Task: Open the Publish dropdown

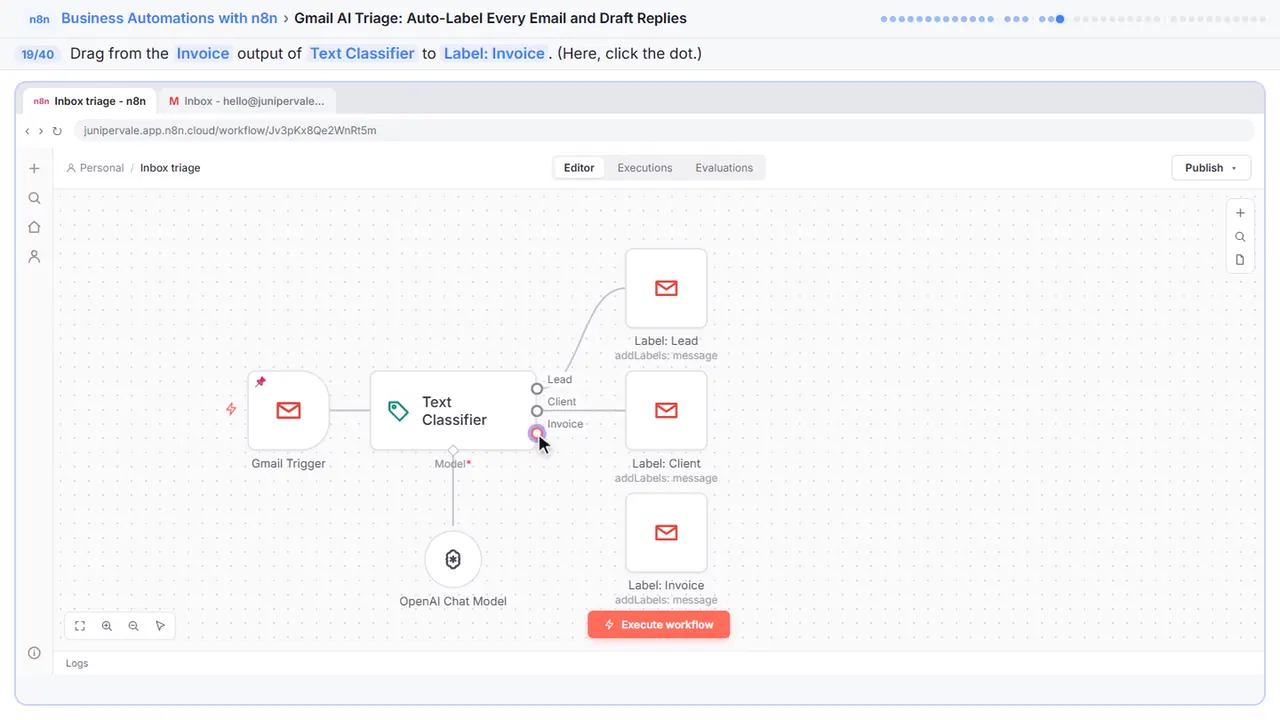Action: coord(1211,168)
